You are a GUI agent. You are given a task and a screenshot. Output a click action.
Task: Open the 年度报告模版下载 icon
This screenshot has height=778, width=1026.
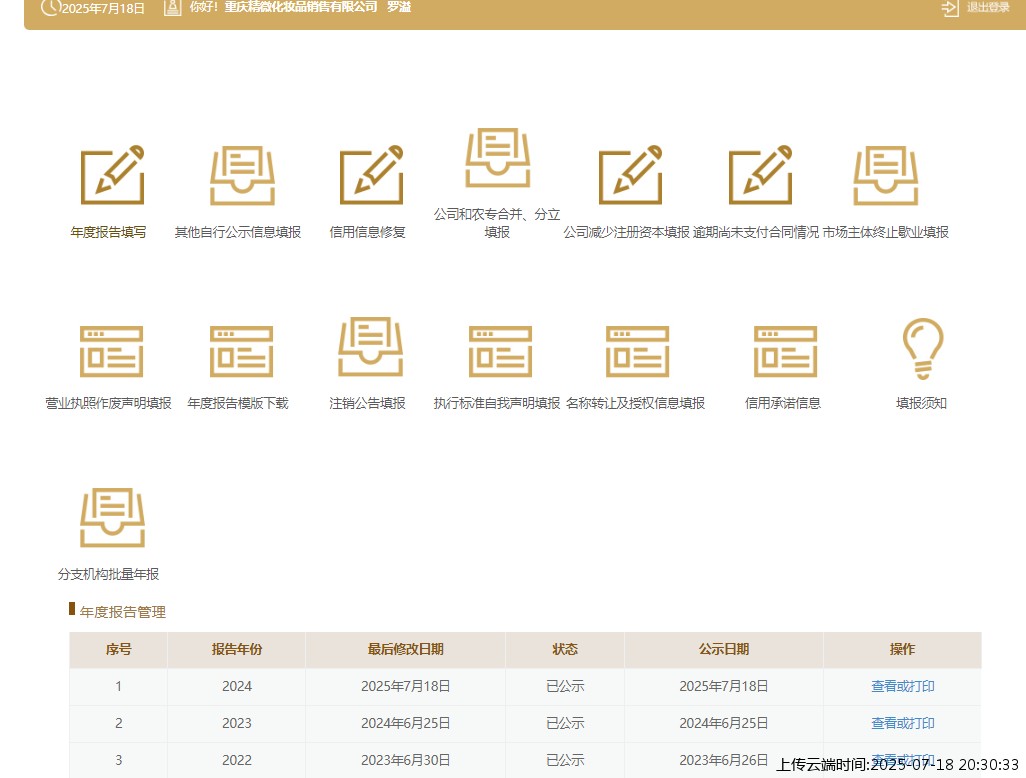(x=241, y=351)
